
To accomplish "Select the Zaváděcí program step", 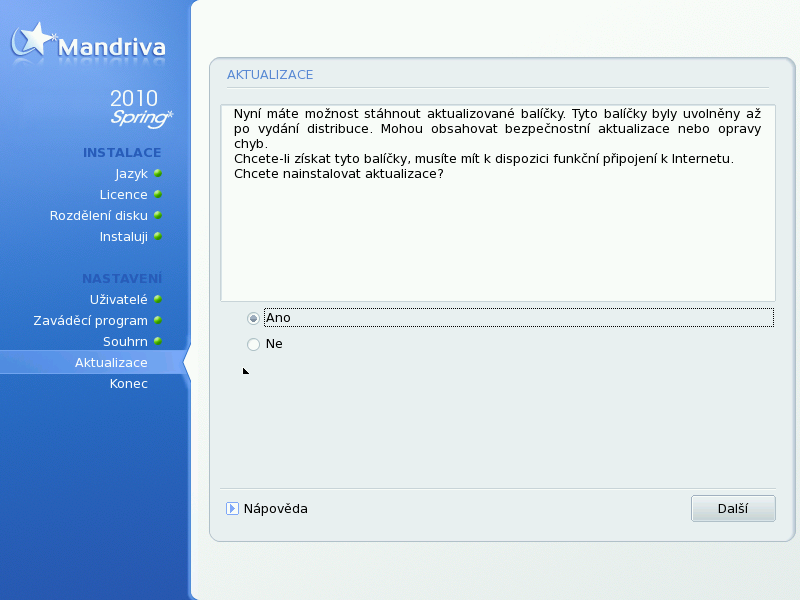I will [90, 320].
